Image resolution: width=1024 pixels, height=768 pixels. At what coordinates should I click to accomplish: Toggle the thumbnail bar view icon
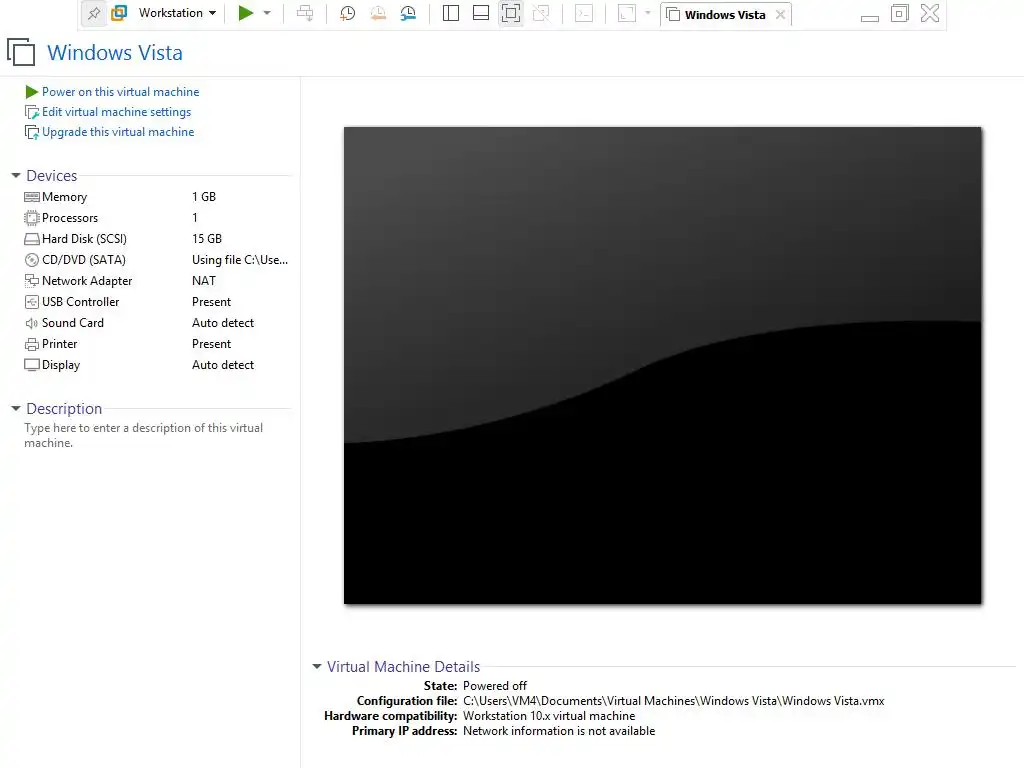pyautogui.click(x=481, y=13)
